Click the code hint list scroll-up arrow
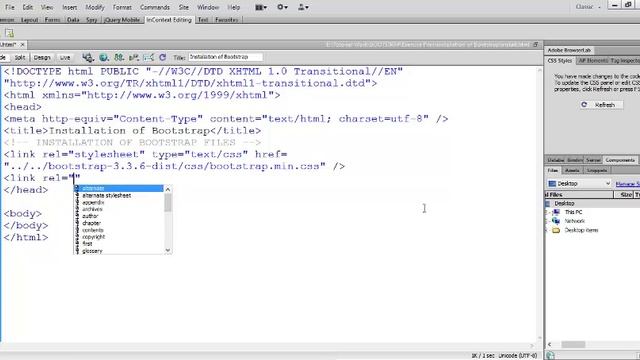Viewport: 640px width, 360px height. pos(168,189)
